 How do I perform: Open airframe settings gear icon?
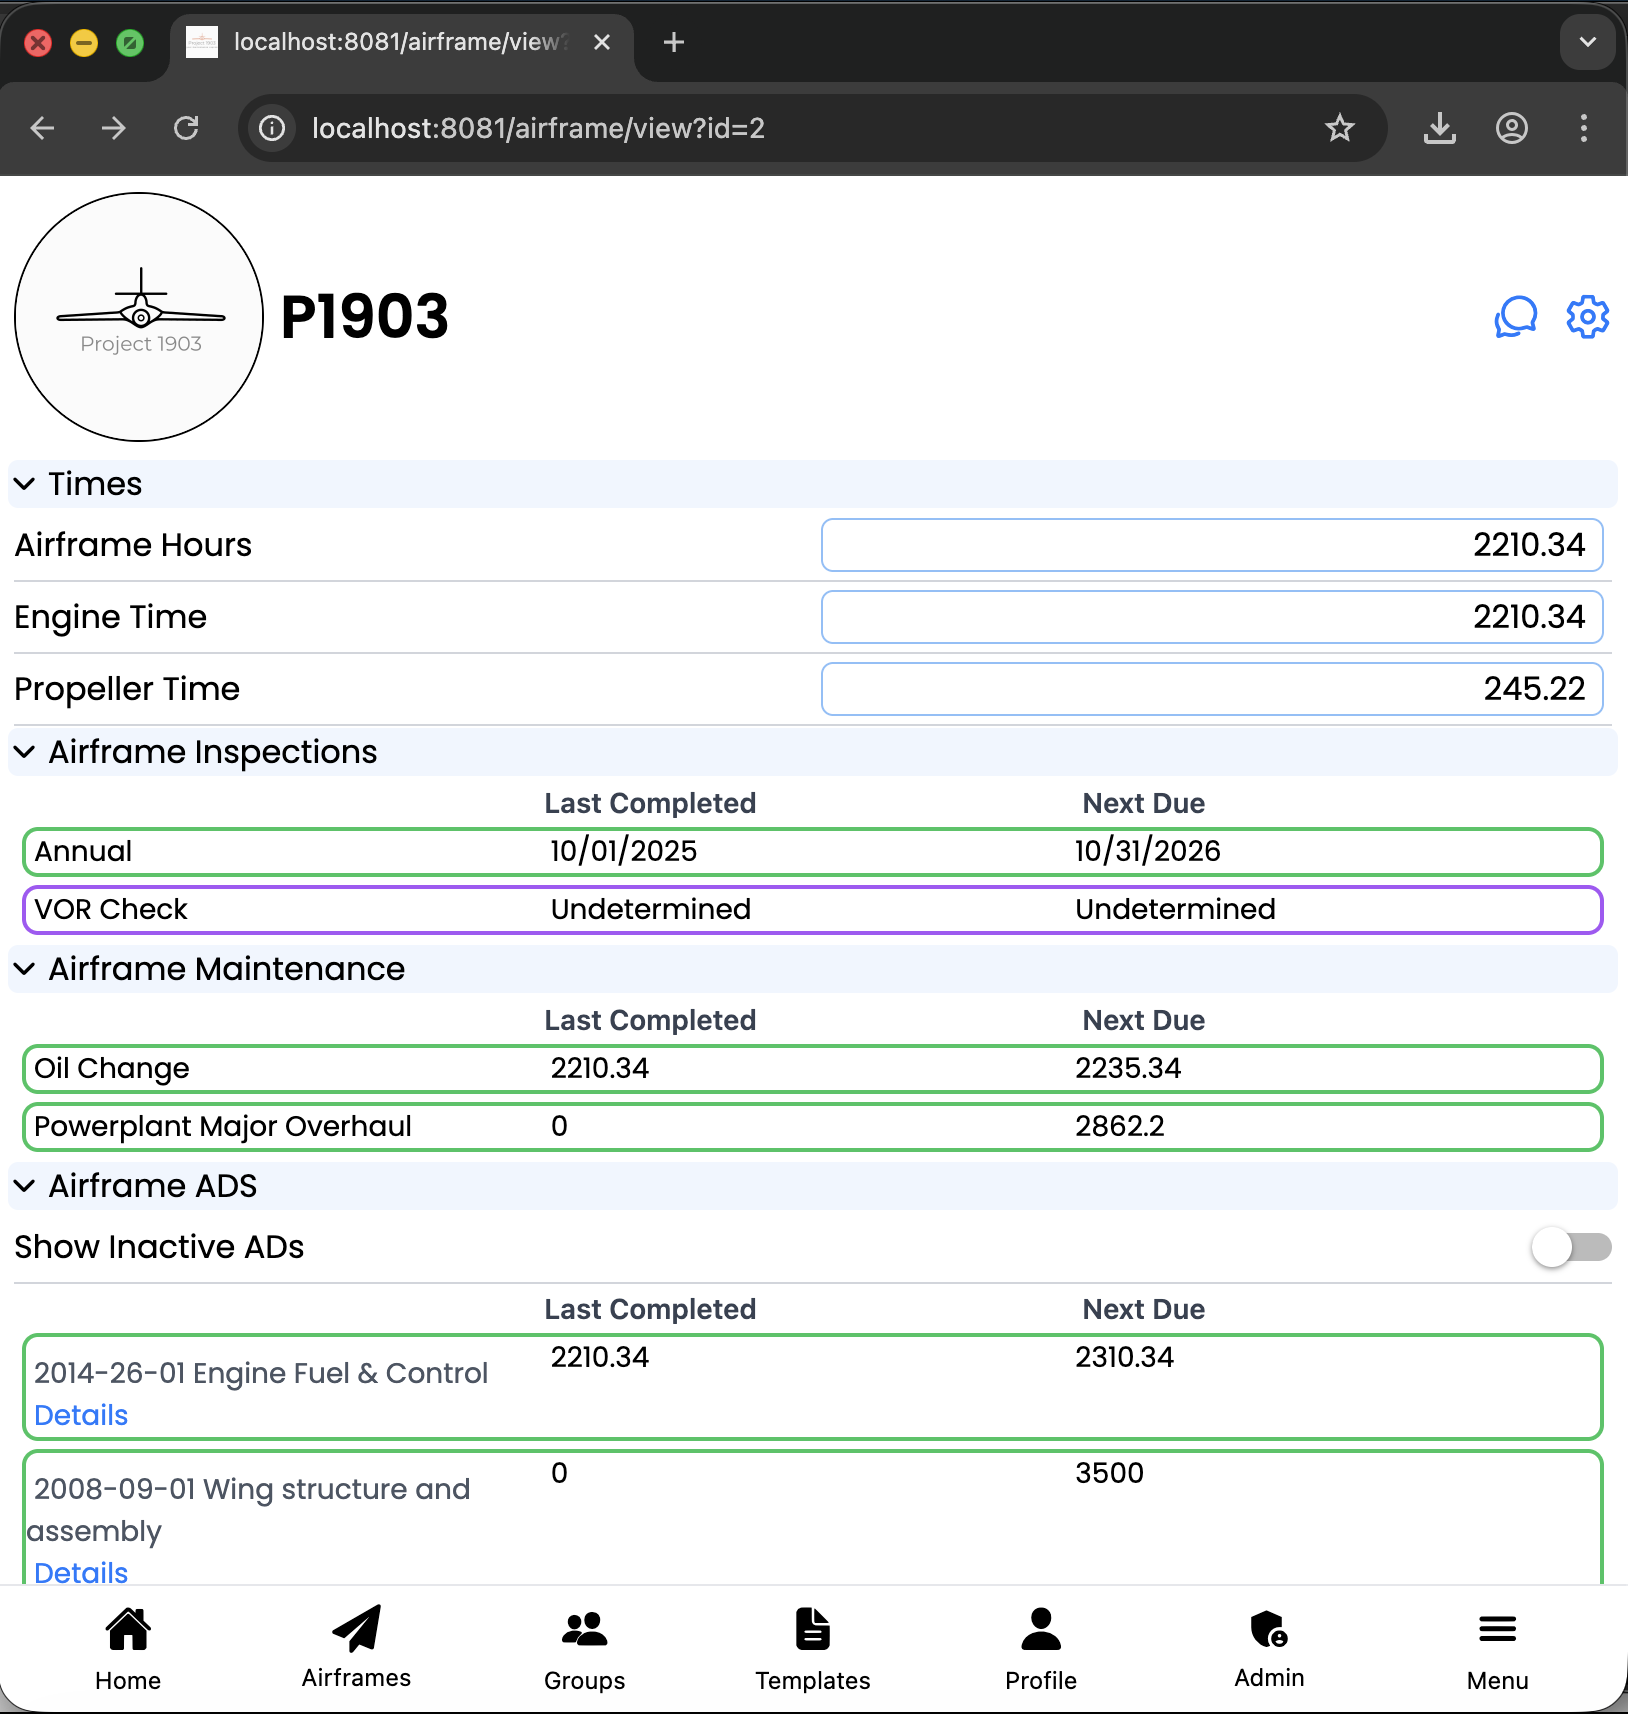coord(1587,317)
